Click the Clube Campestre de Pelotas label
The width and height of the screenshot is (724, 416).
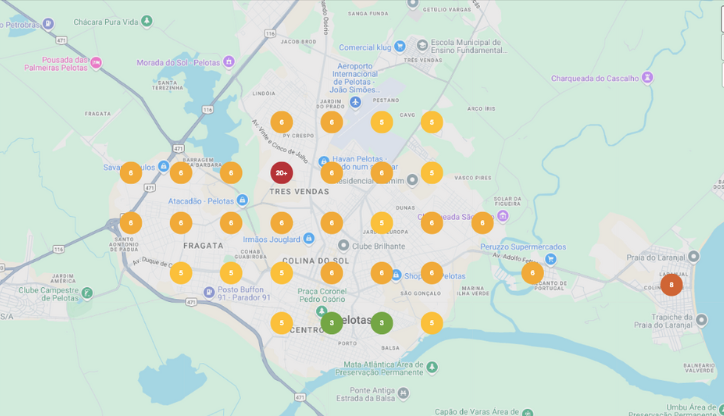click(48, 294)
